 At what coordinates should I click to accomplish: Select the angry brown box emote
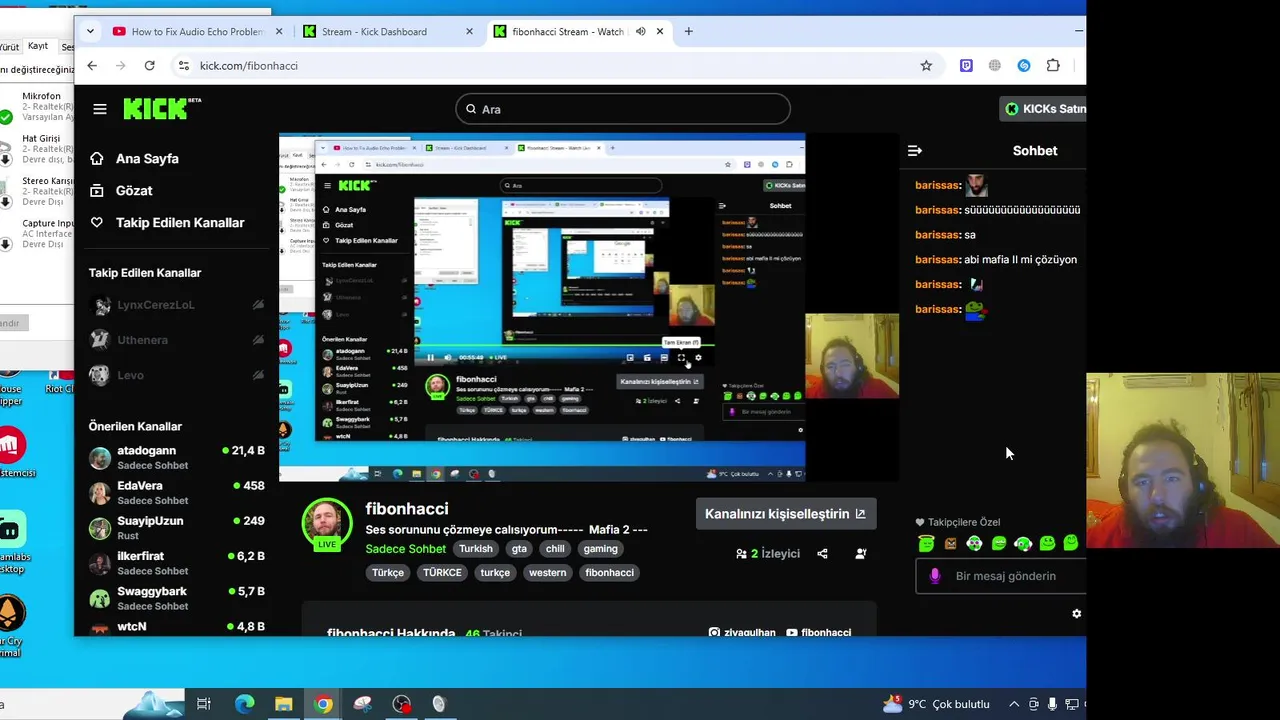[950, 543]
